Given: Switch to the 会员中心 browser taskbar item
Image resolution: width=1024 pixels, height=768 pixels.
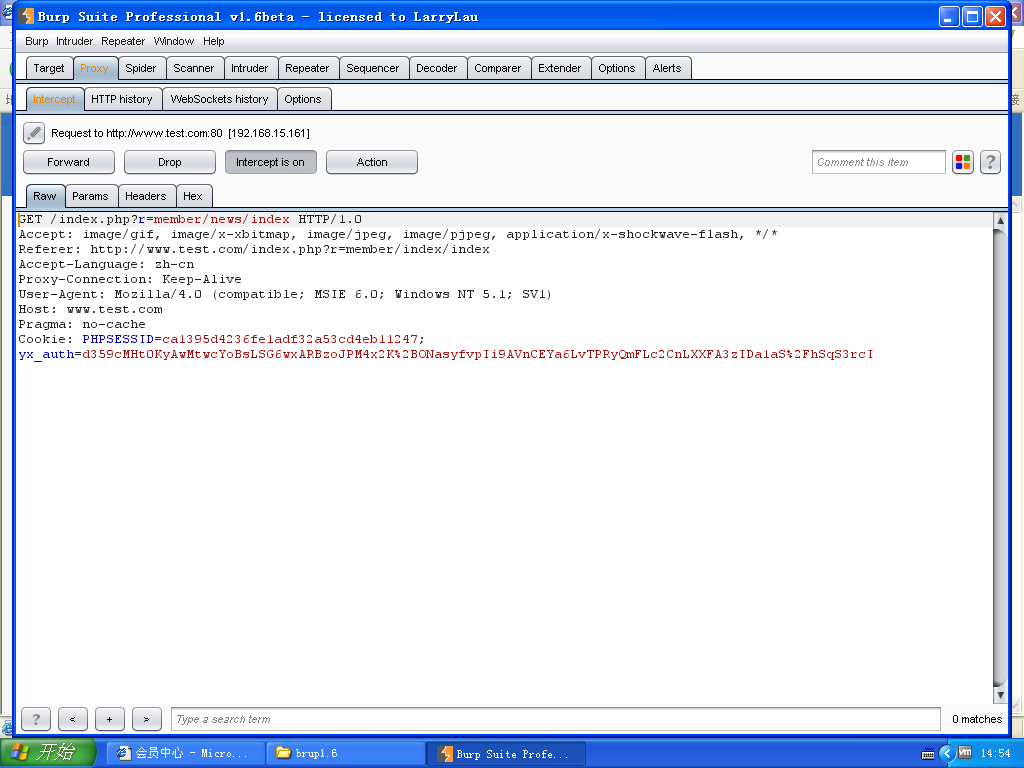Looking at the screenshot, I should point(185,753).
